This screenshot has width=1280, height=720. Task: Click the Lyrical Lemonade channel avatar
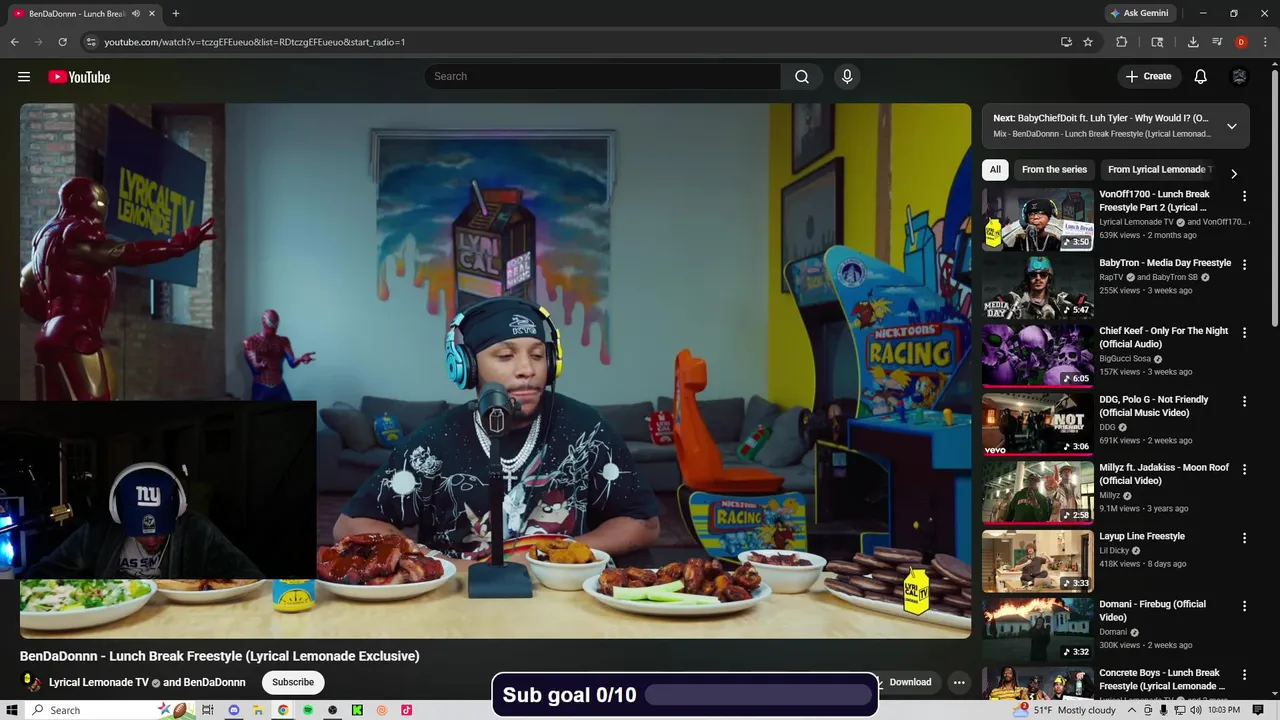tap(32, 682)
